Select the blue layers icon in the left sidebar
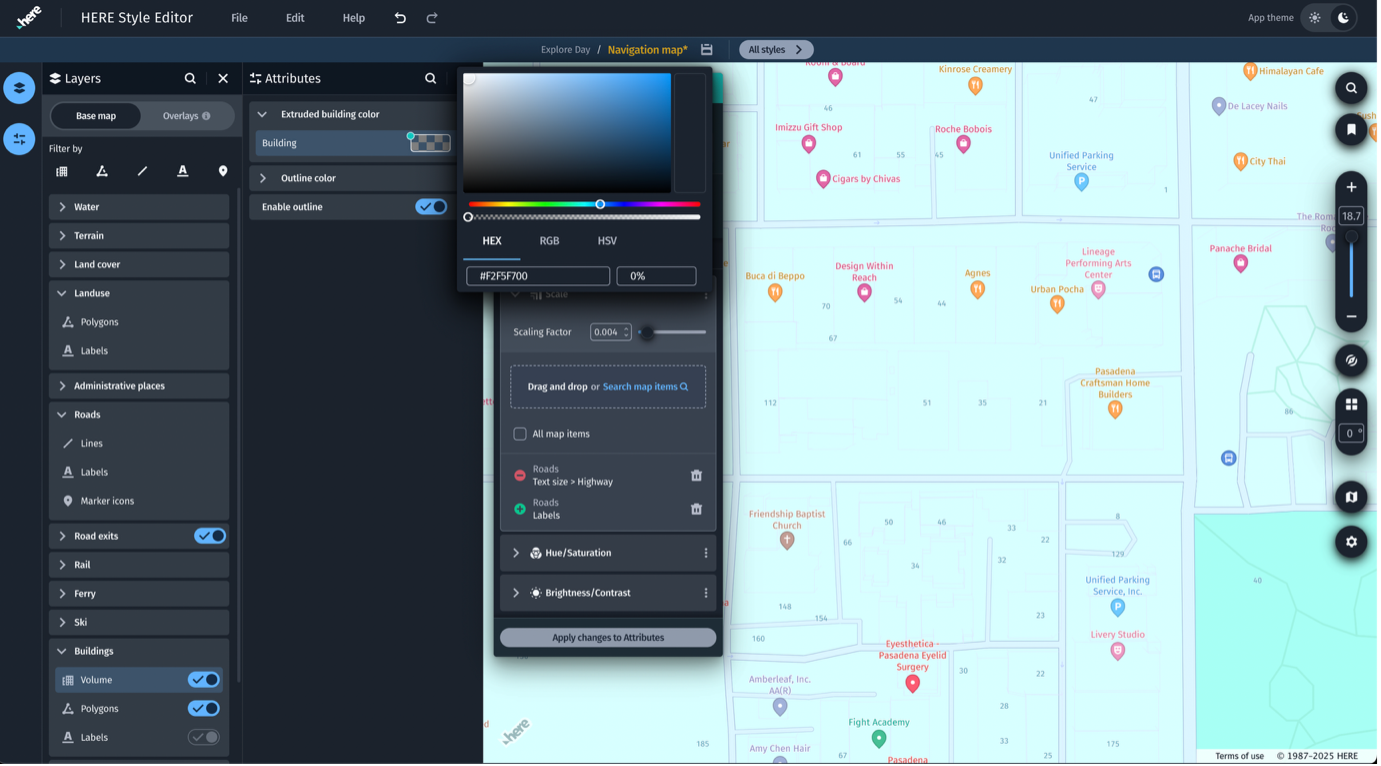The width and height of the screenshot is (1381, 766). [x=19, y=88]
